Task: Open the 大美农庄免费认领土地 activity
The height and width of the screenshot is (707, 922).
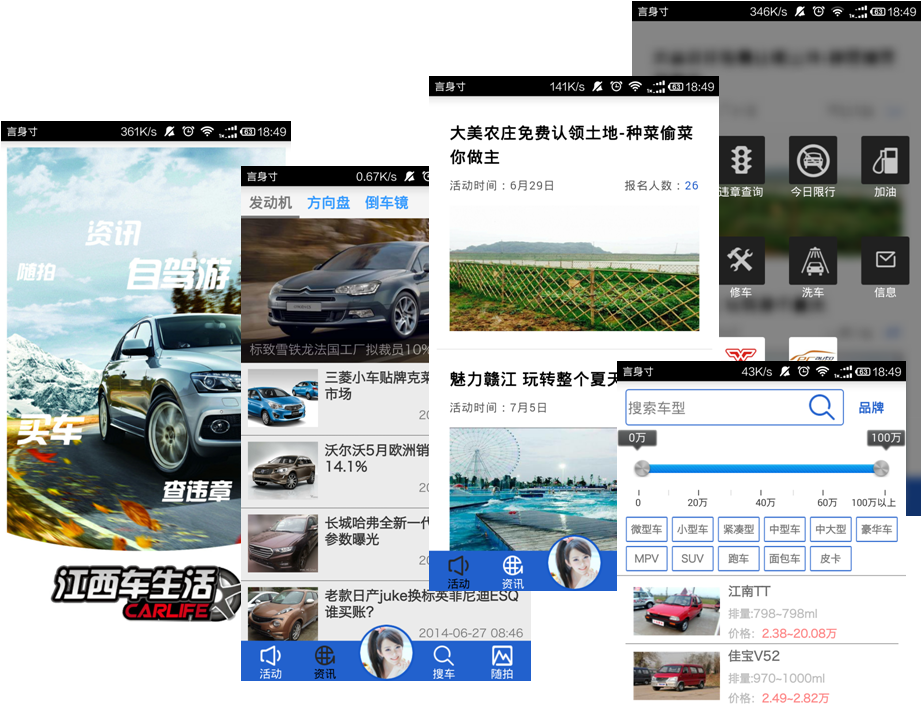Action: coord(571,145)
